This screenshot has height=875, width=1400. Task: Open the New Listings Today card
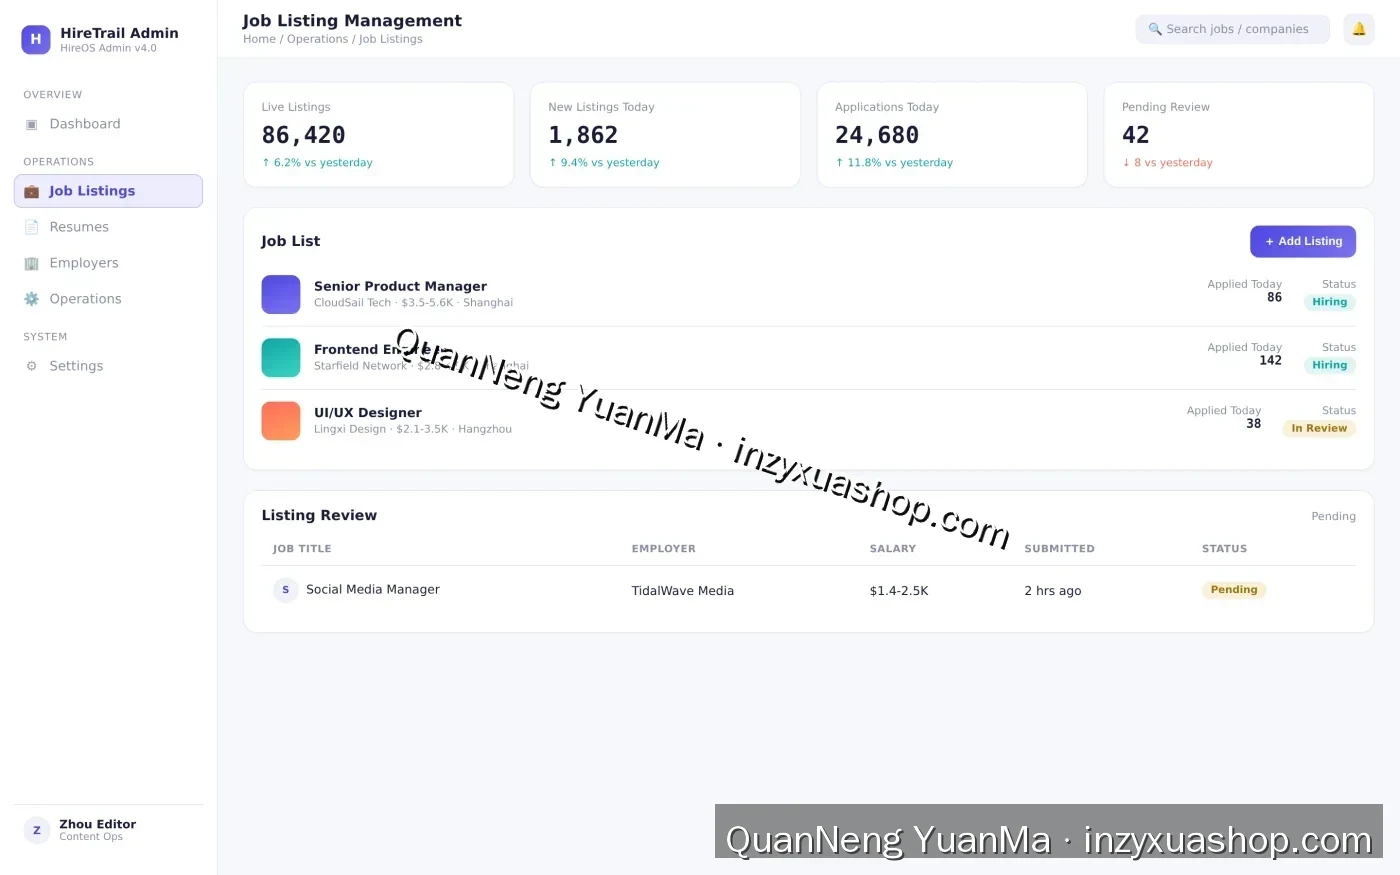point(665,135)
